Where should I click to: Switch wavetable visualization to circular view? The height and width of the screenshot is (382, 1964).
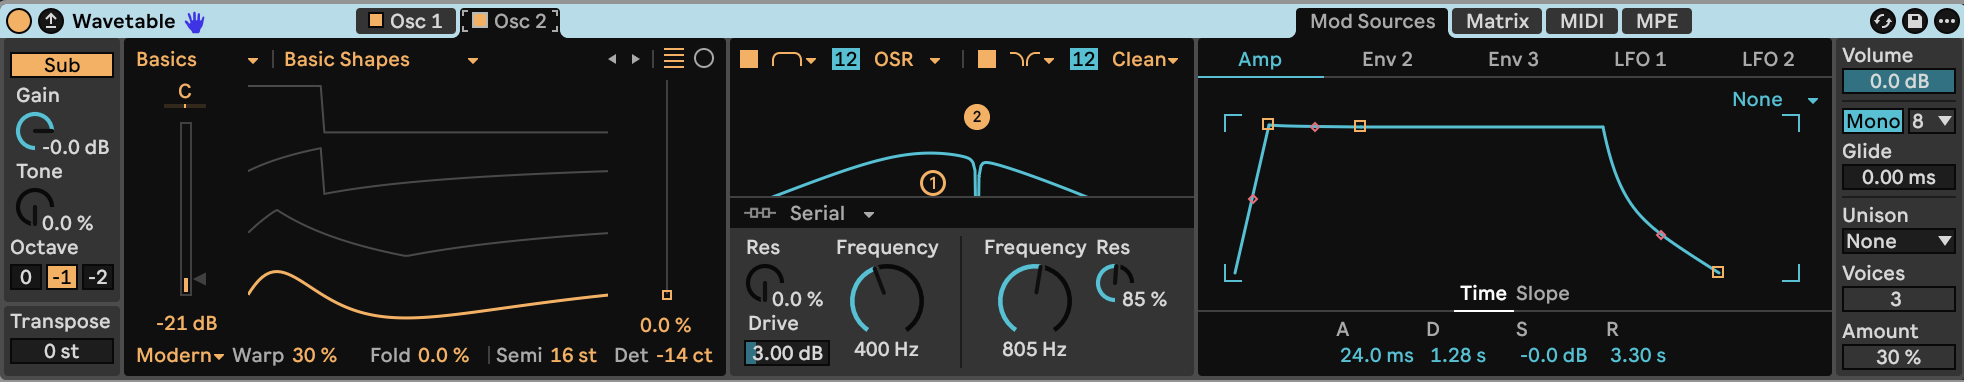704,59
